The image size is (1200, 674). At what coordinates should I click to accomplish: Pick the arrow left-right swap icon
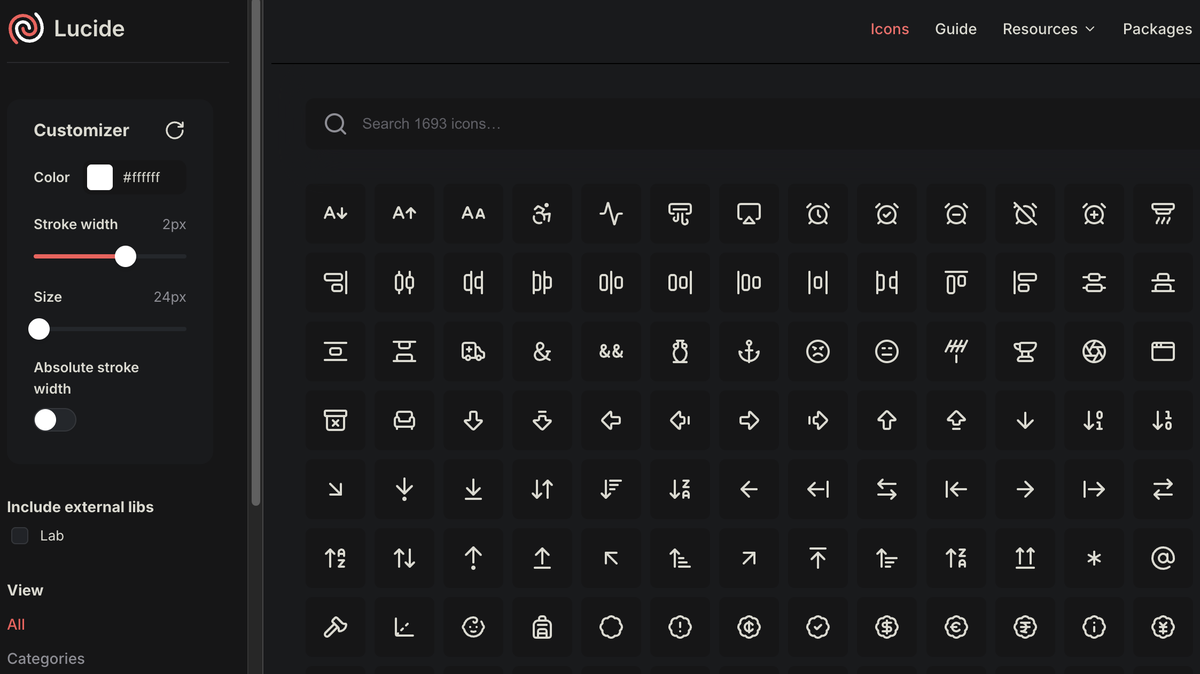coord(887,489)
